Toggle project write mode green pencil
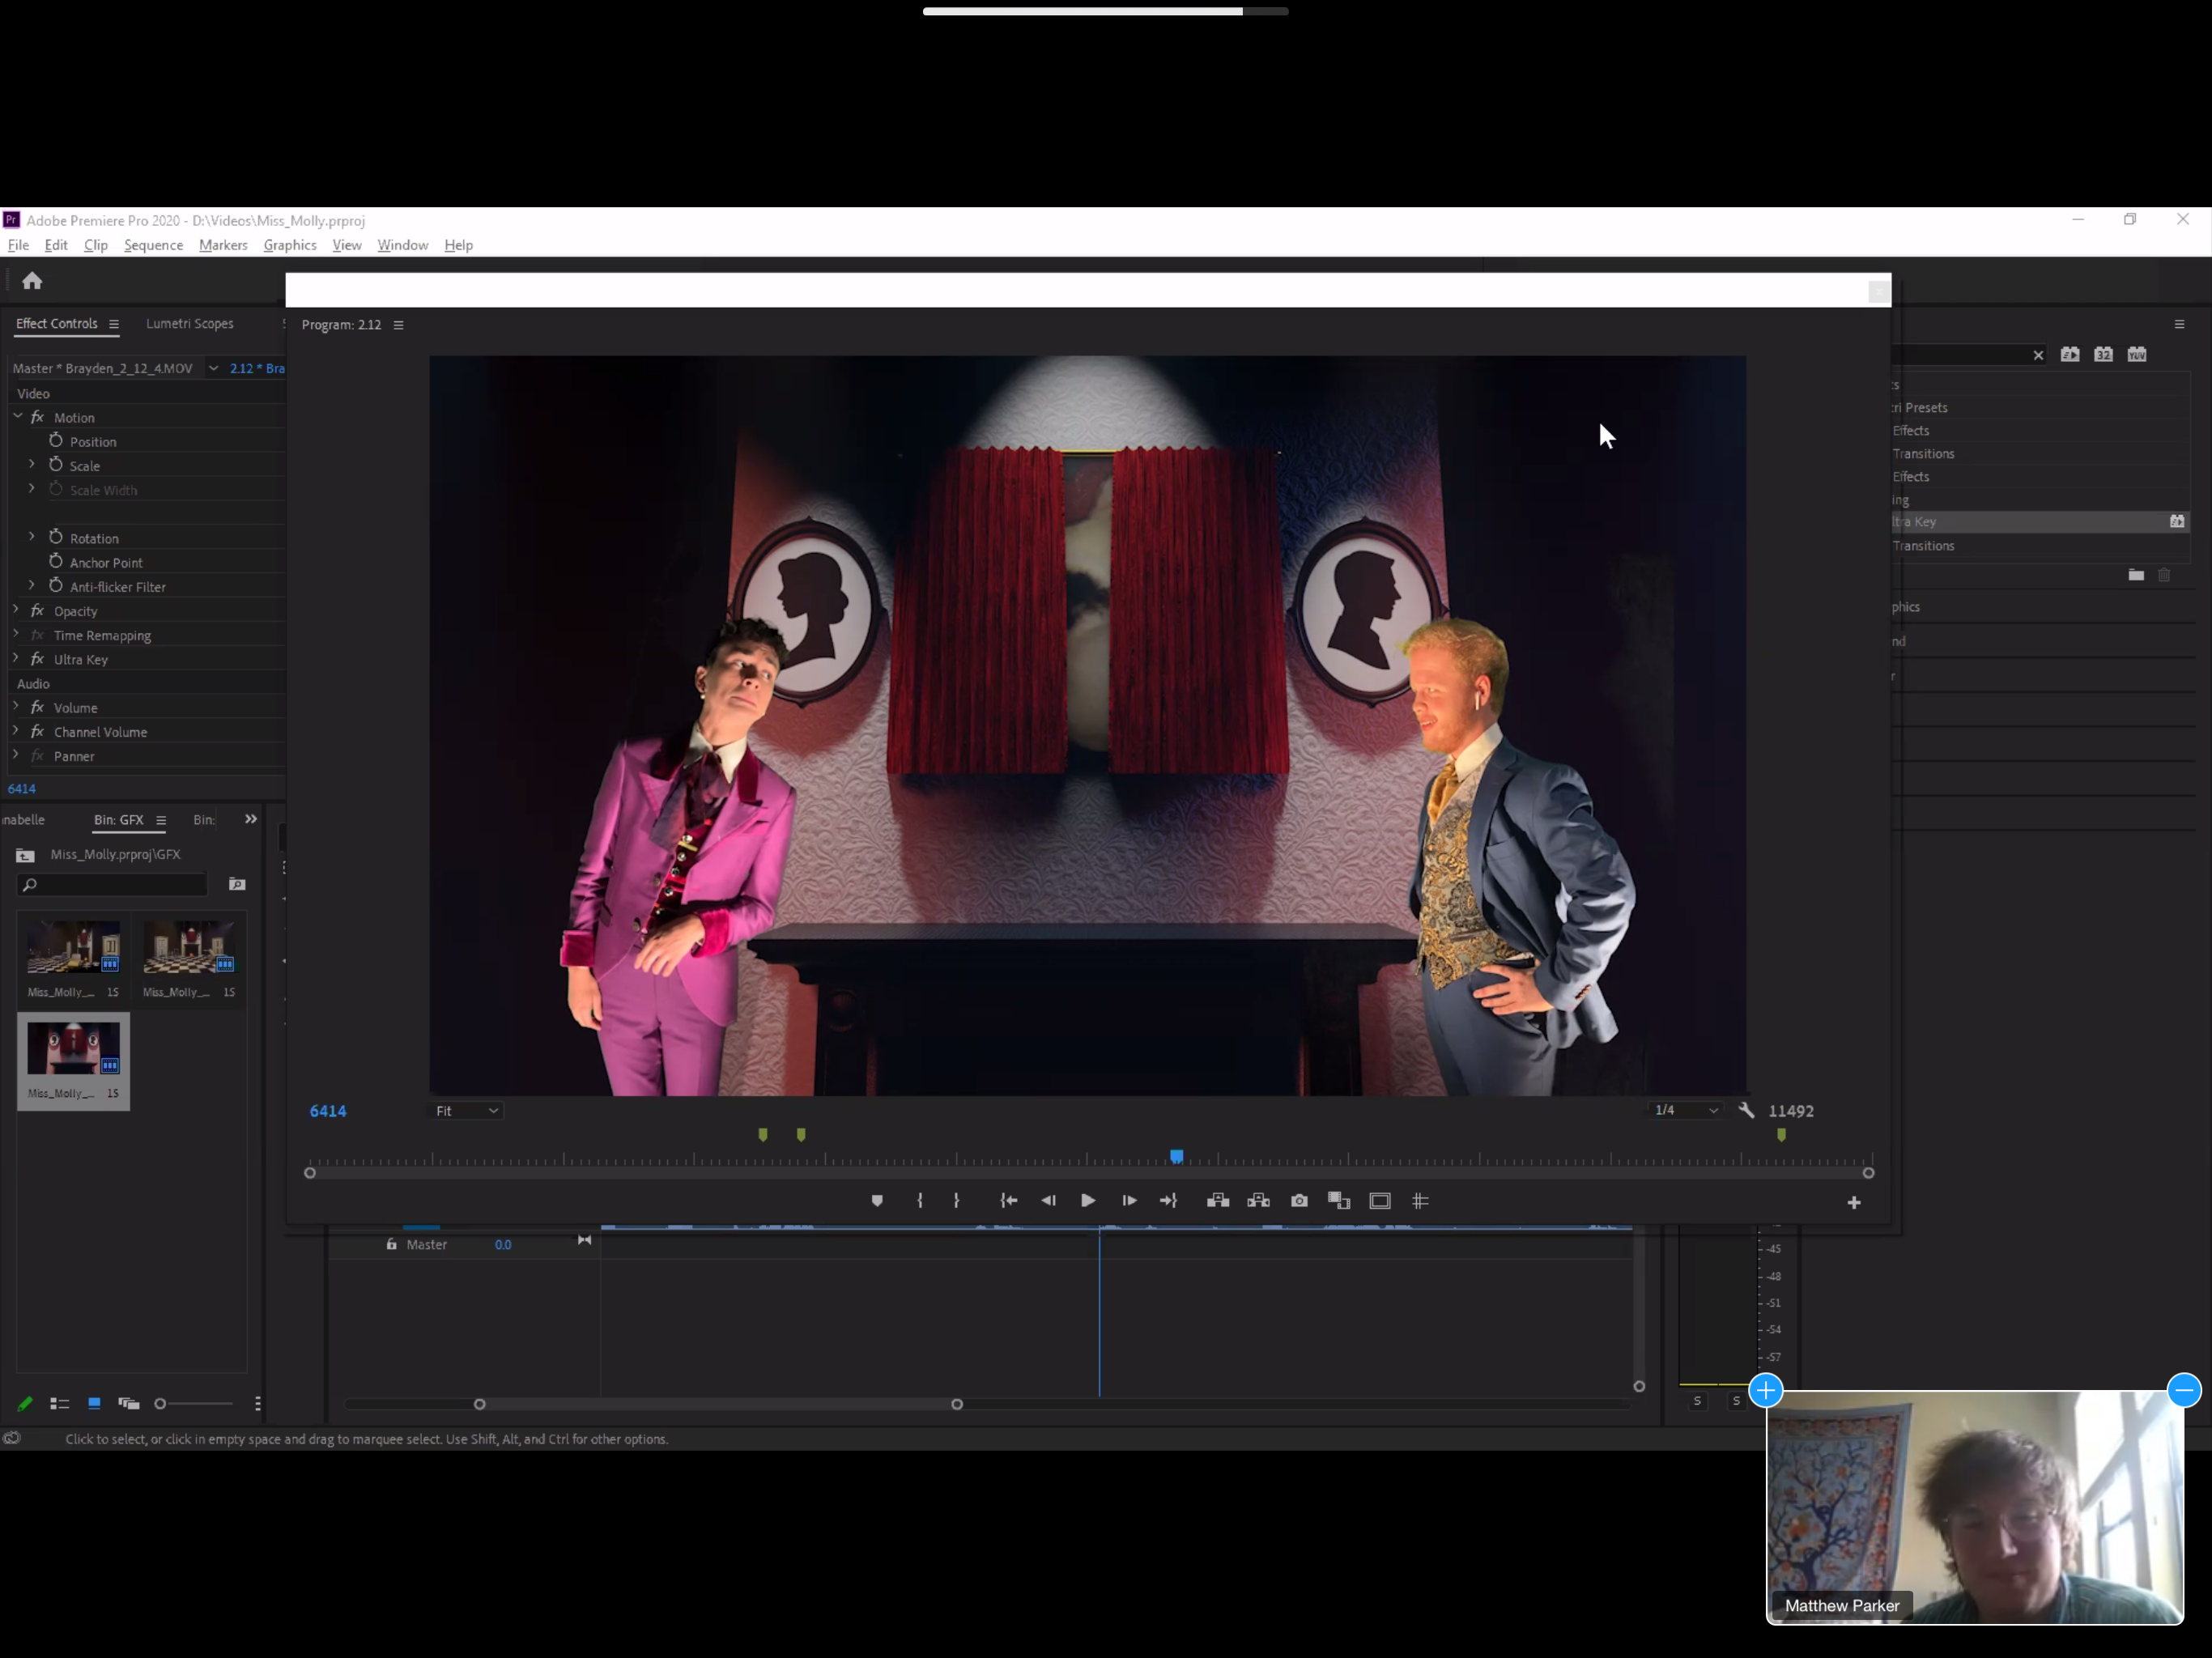 [25, 1404]
